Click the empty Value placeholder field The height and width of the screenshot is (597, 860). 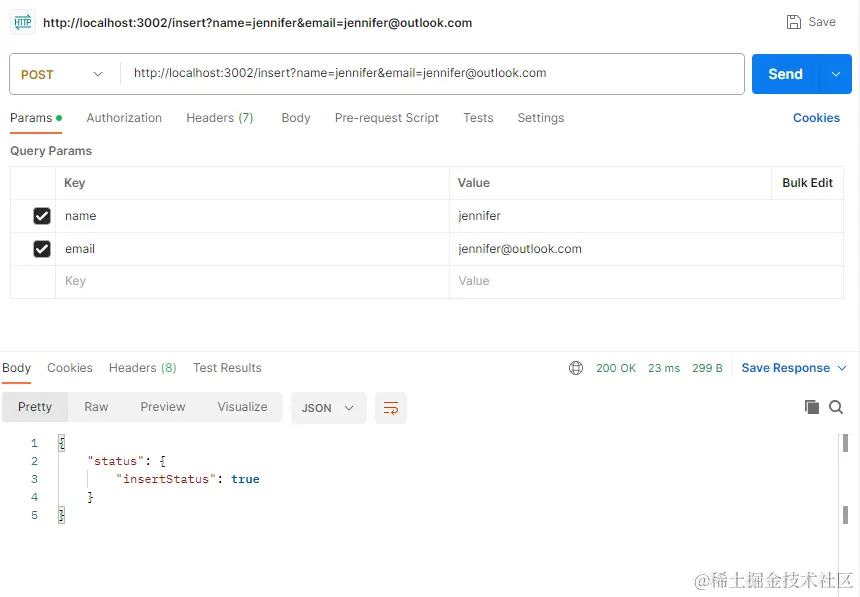click(x=646, y=281)
